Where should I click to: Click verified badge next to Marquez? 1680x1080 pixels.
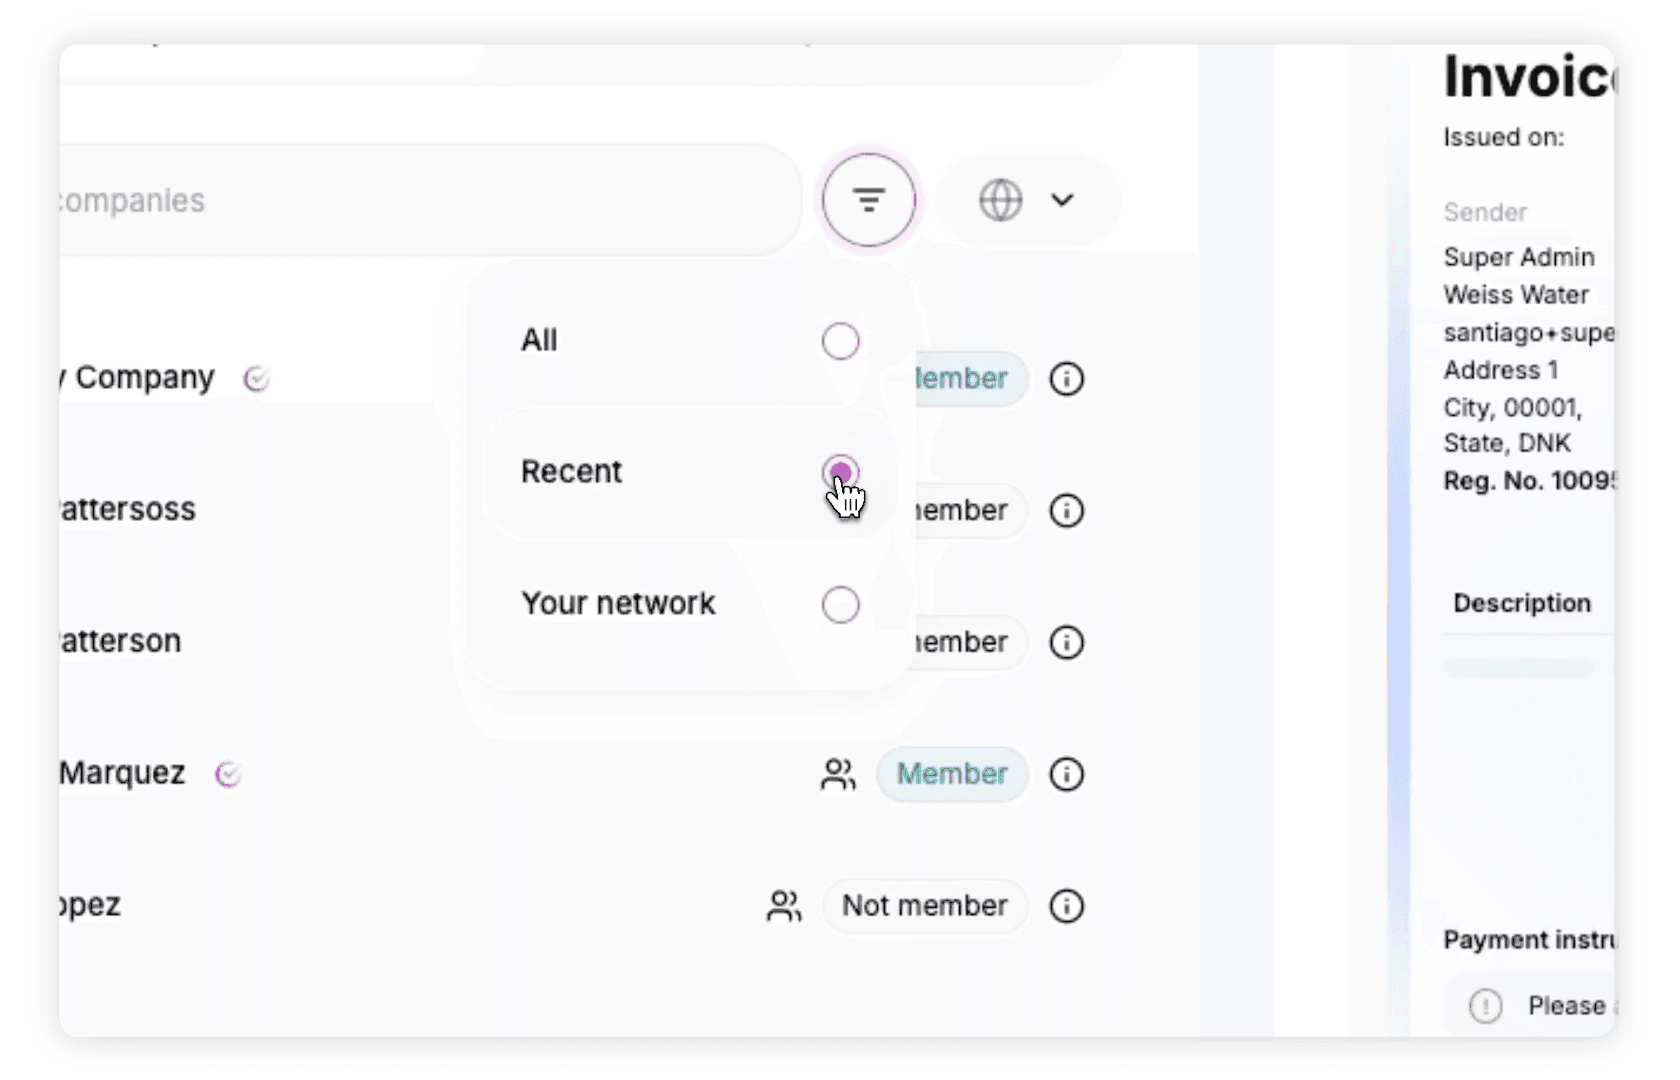click(x=229, y=774)
